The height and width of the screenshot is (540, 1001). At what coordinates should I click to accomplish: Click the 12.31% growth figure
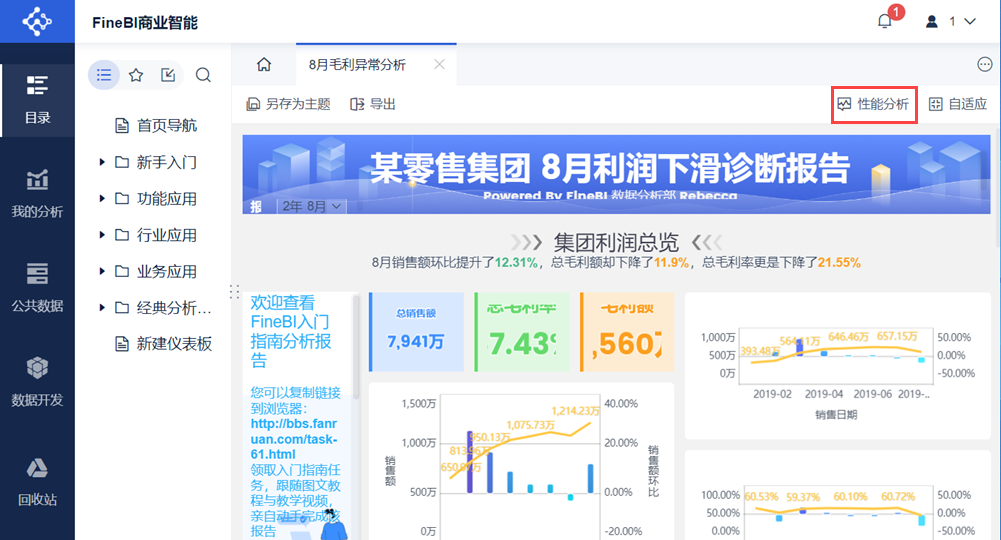[x=516, y=262]
